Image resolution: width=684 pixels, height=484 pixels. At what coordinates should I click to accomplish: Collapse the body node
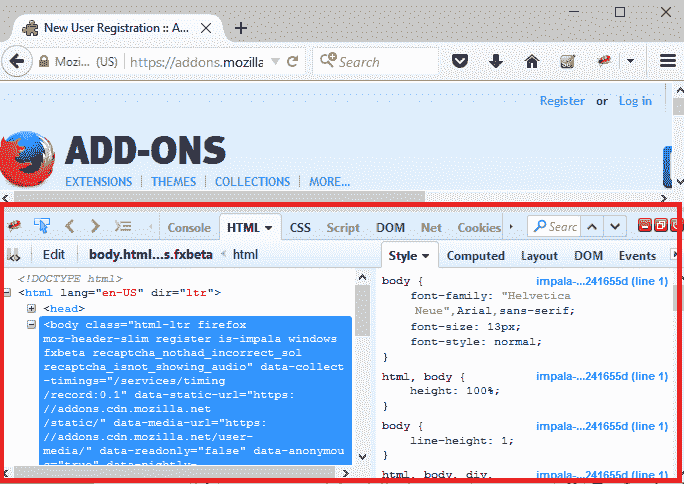(31, 324)
